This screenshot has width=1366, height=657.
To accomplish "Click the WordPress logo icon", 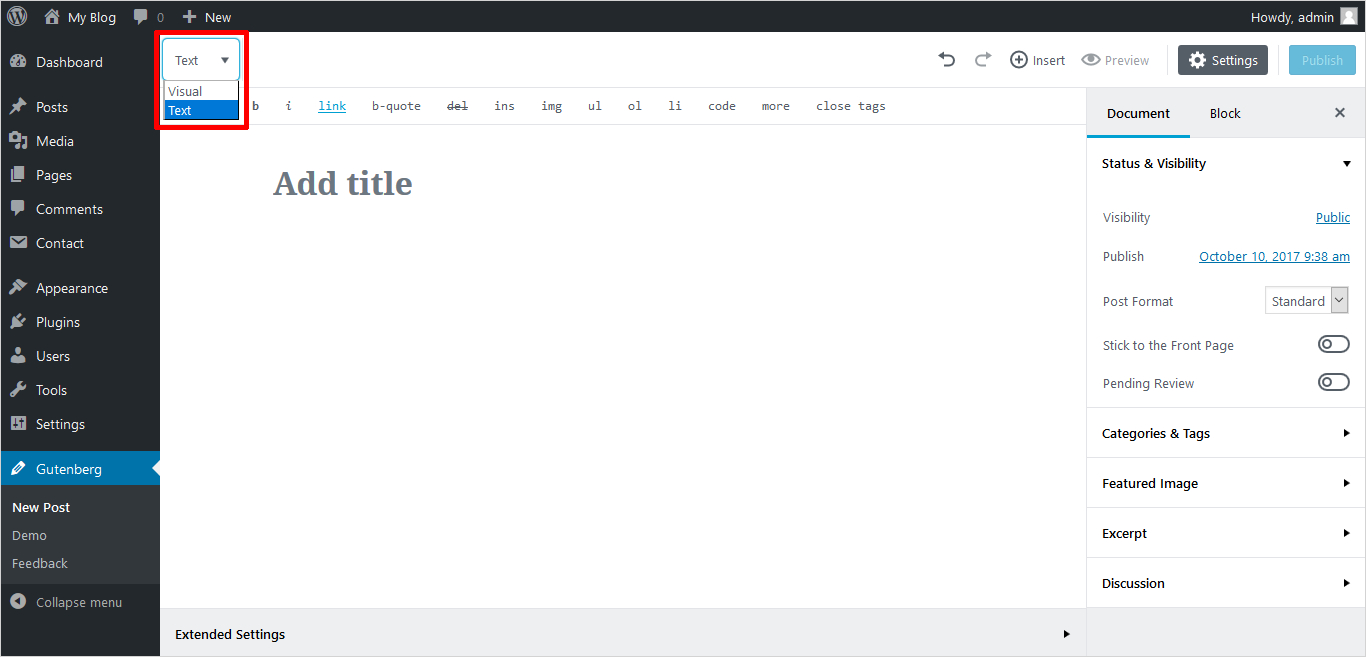I will (17, 16).
